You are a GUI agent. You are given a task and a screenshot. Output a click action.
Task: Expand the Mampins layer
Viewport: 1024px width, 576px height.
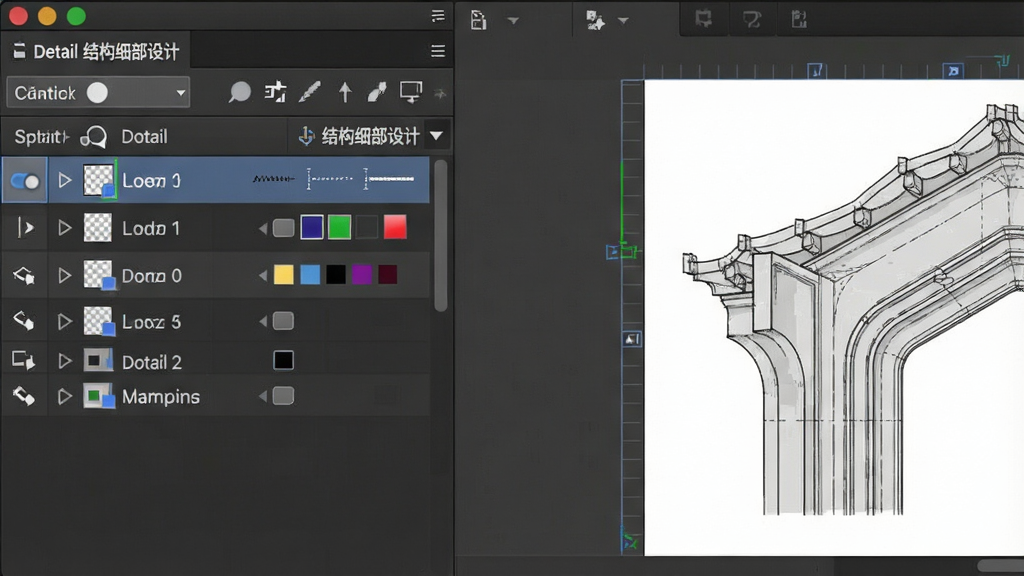pyautogui.click(x=64, y=396)
